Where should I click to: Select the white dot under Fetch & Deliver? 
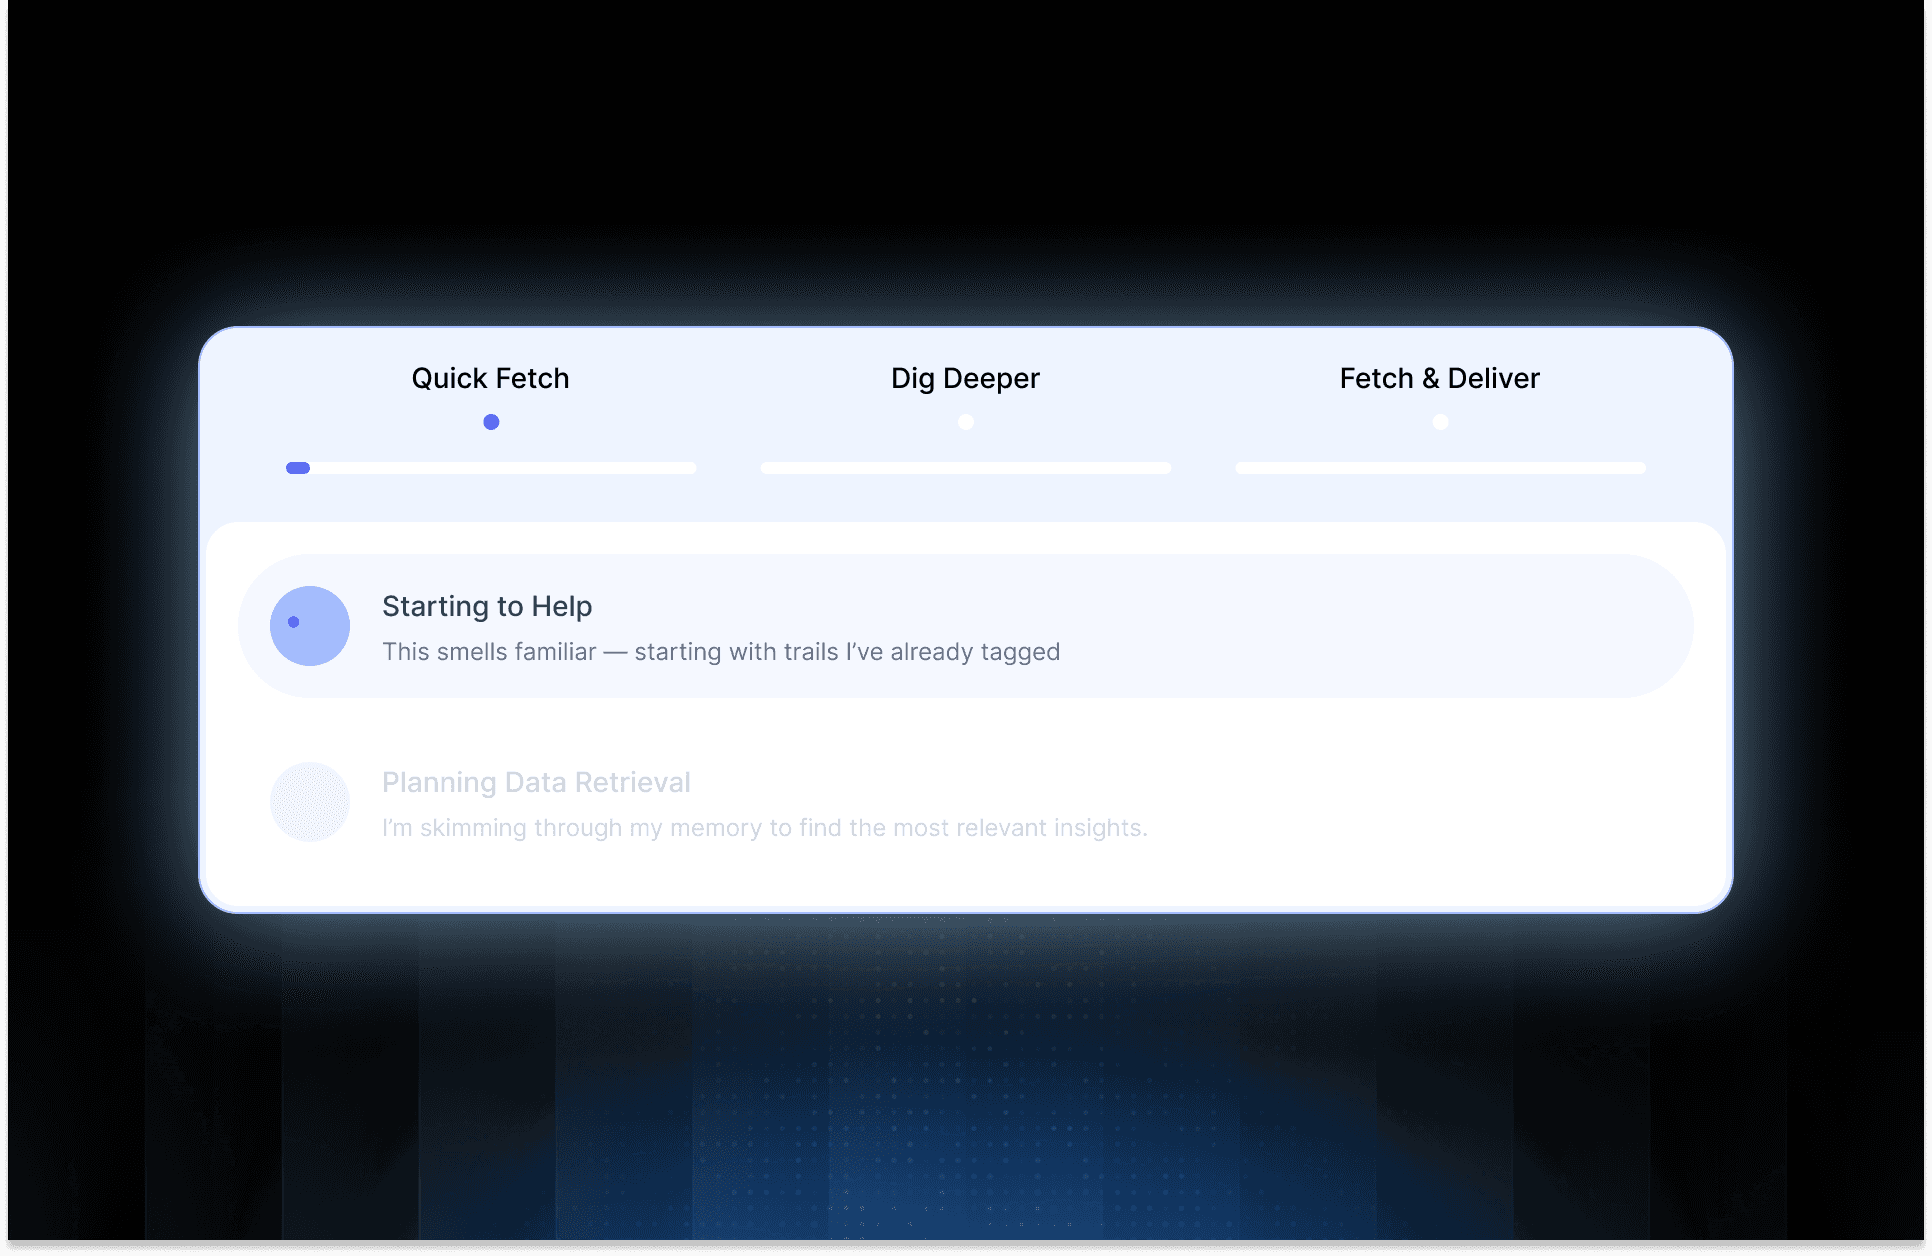coord(1440,422)
